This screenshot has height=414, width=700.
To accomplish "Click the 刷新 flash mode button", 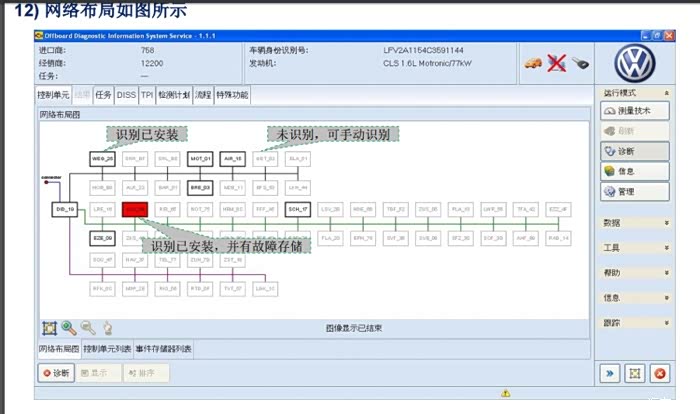I will coord(635,131).
